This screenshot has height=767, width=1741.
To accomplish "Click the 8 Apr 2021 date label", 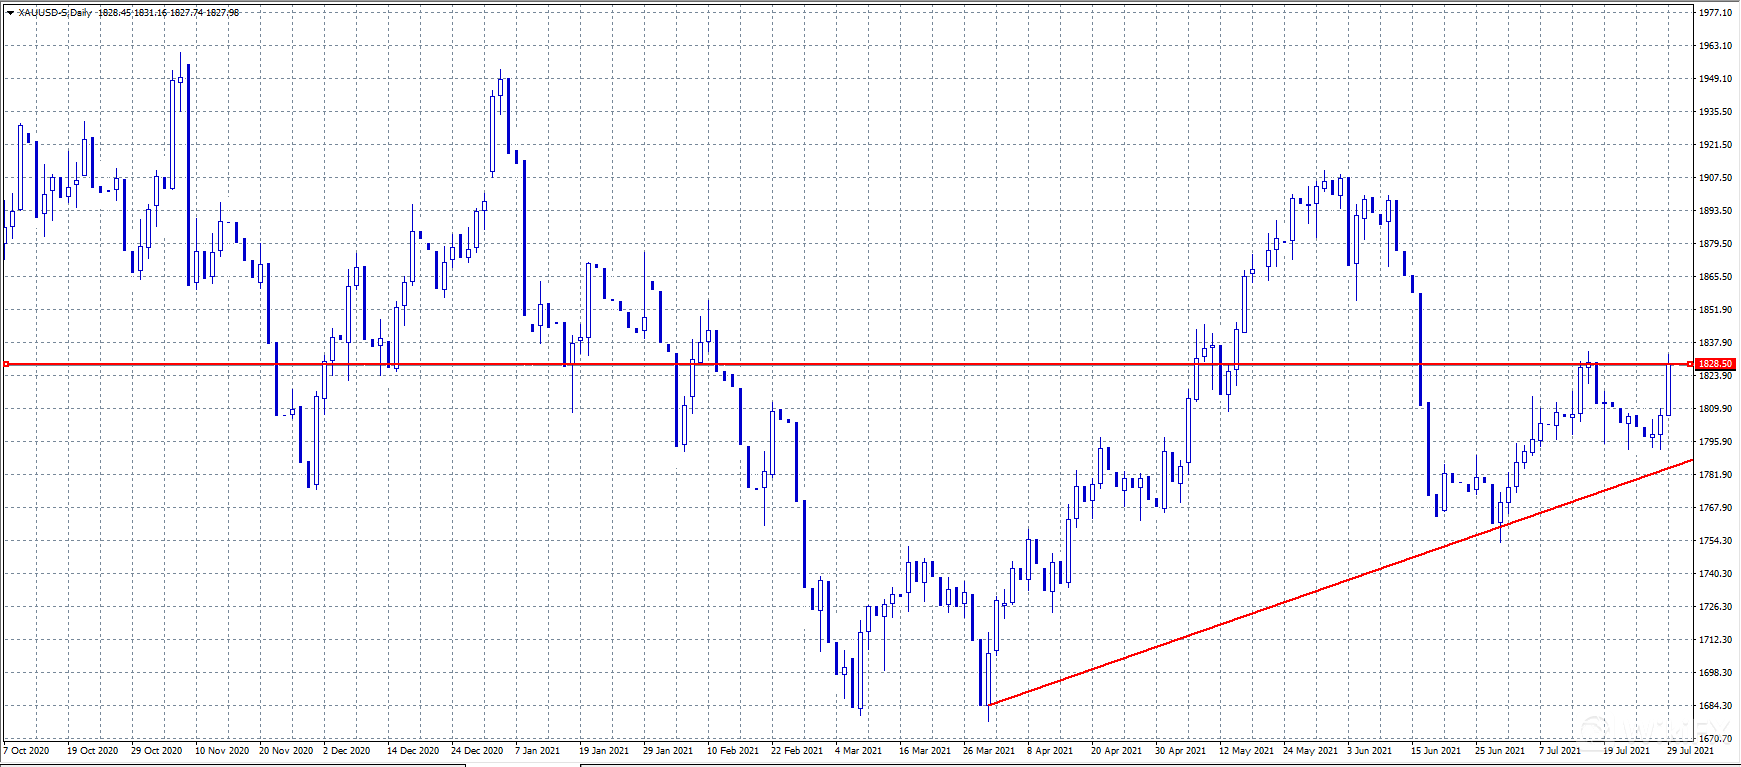I will click(1050, 751).
